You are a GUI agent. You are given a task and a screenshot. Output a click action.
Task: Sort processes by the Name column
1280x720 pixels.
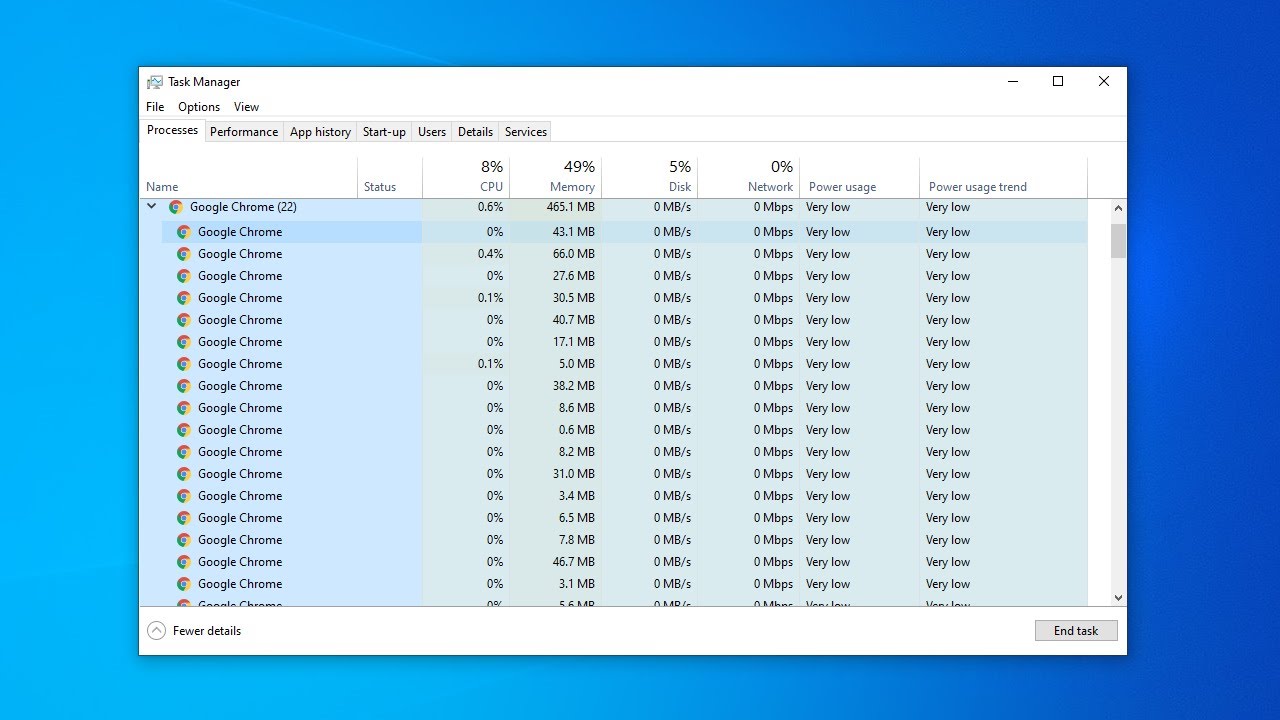click(248, 177)
